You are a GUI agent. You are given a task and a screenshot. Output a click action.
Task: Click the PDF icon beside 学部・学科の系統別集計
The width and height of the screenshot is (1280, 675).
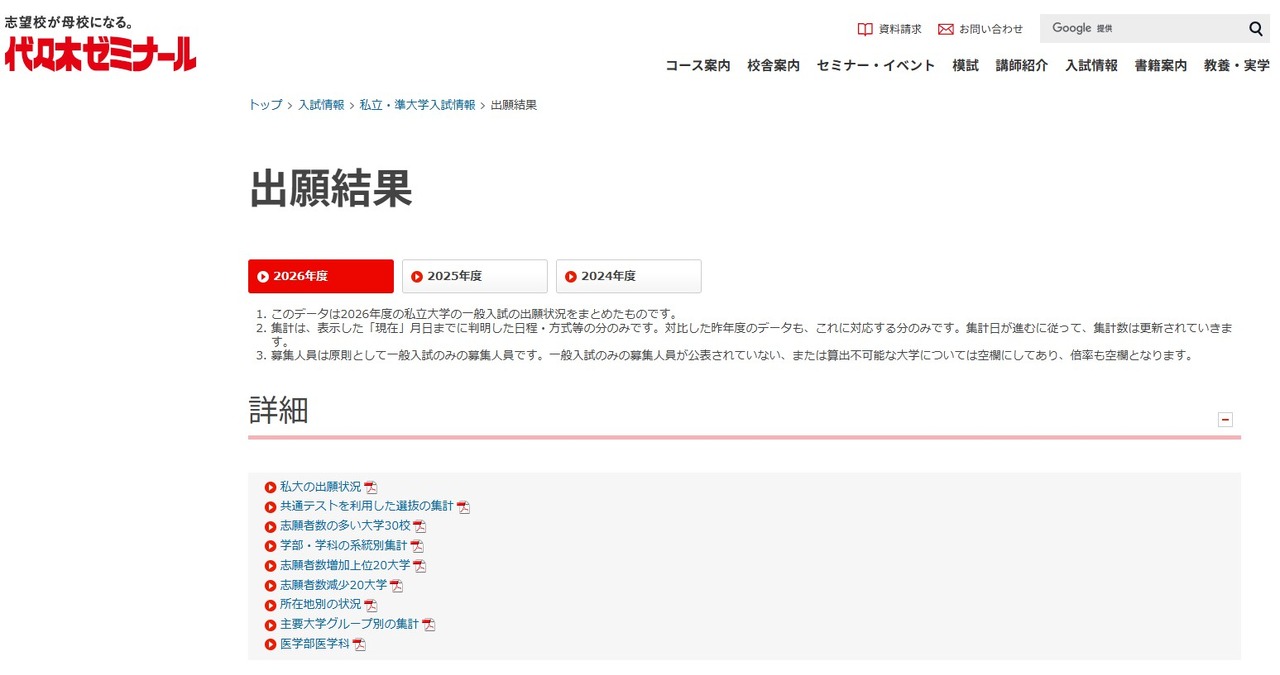click(x=416, y=545)
